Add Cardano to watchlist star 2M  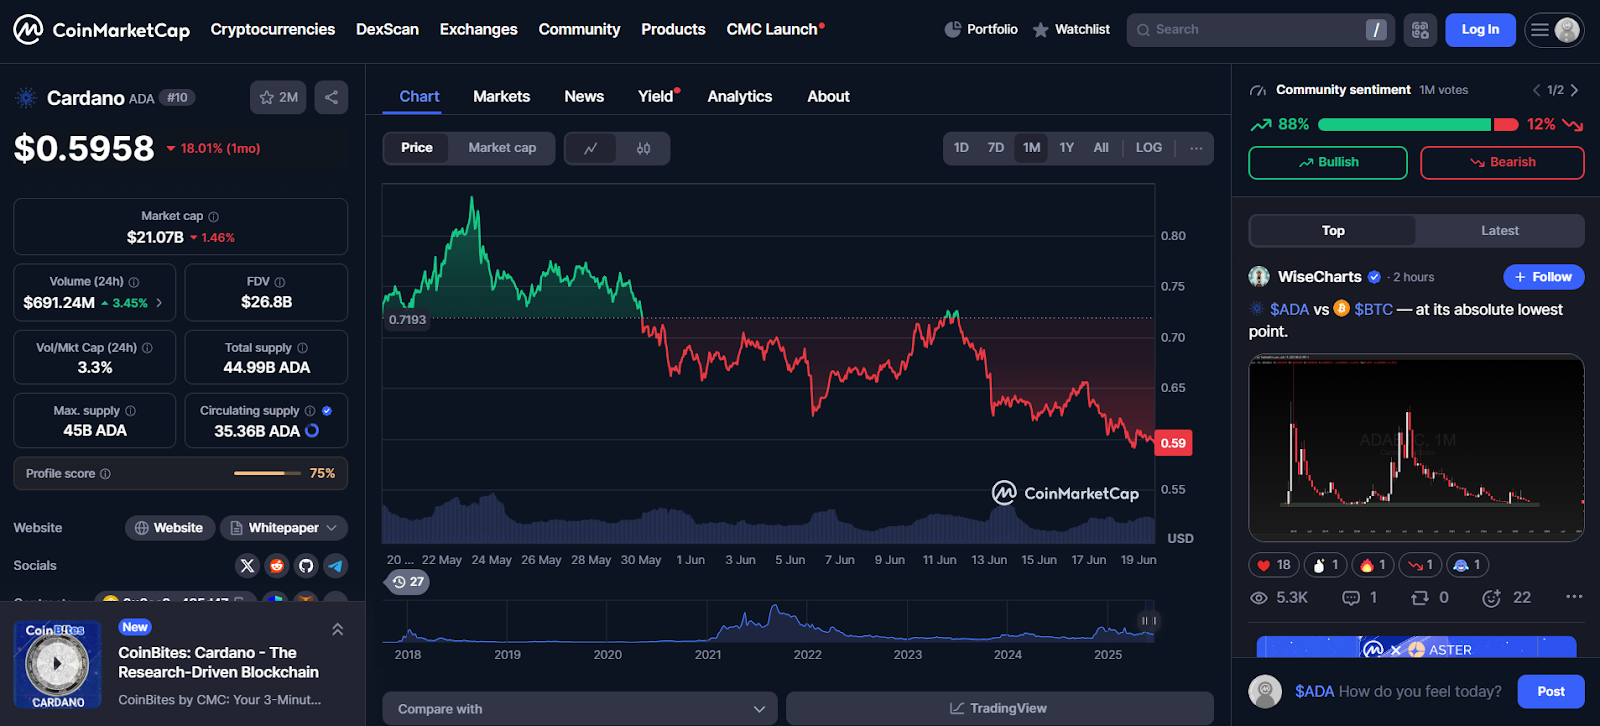click(x=278, y=97)
